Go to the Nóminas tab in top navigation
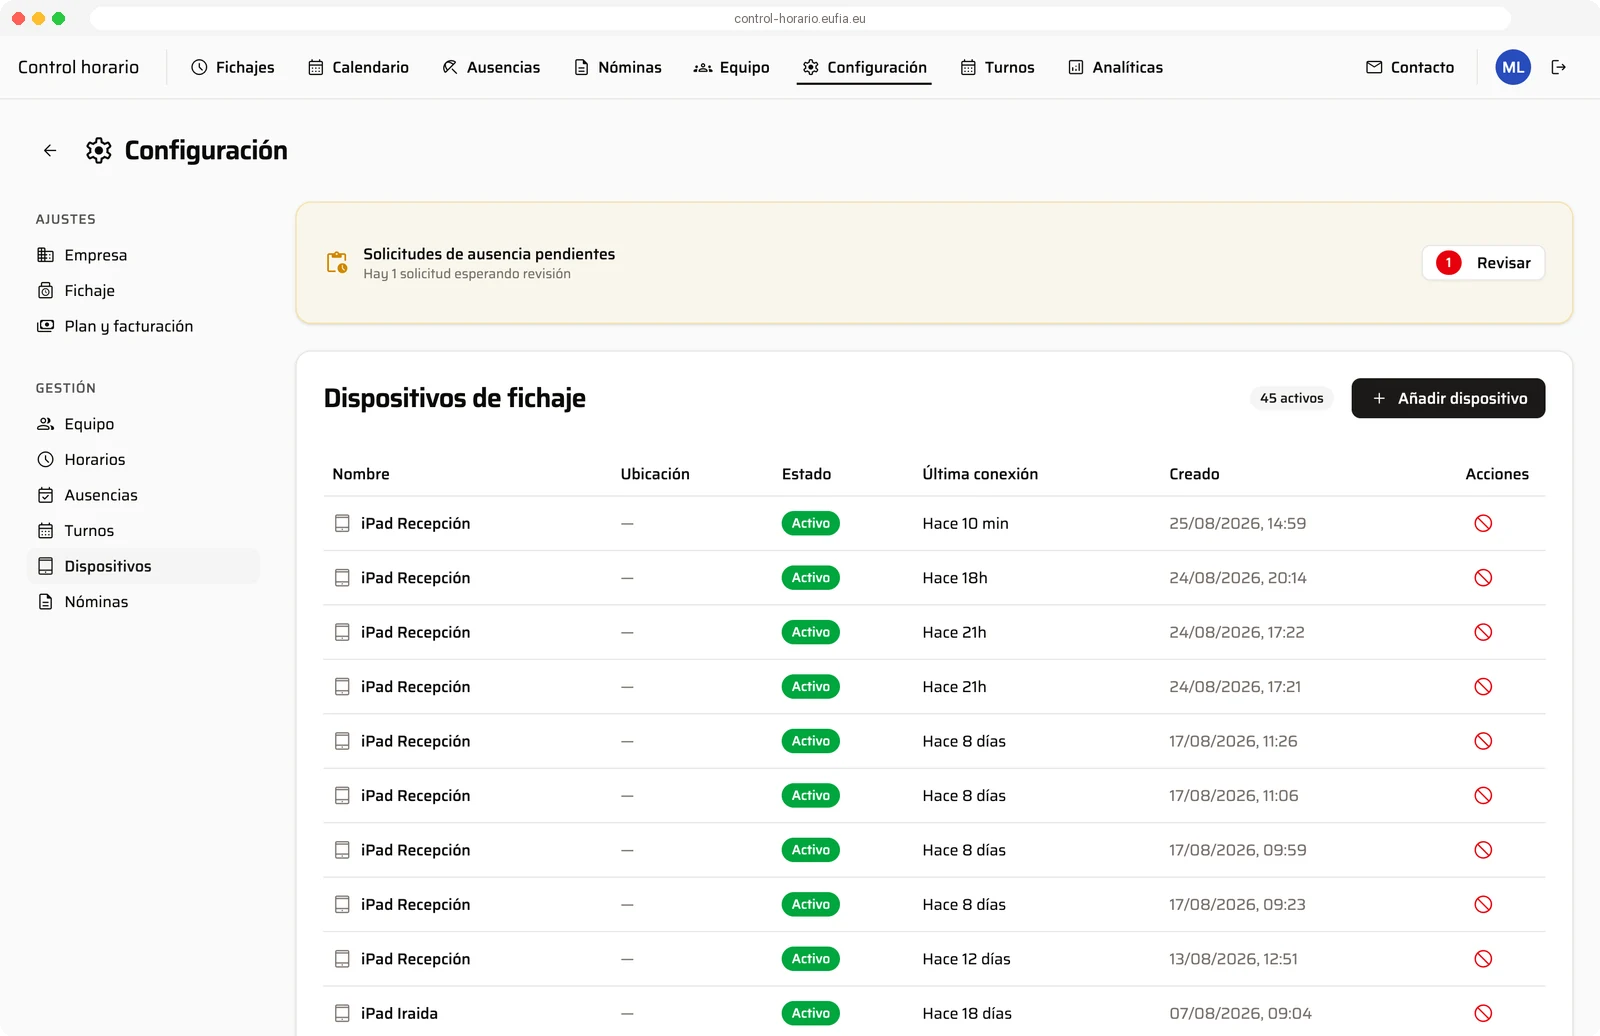1600x1036 pixels. [x=617, y=67]
